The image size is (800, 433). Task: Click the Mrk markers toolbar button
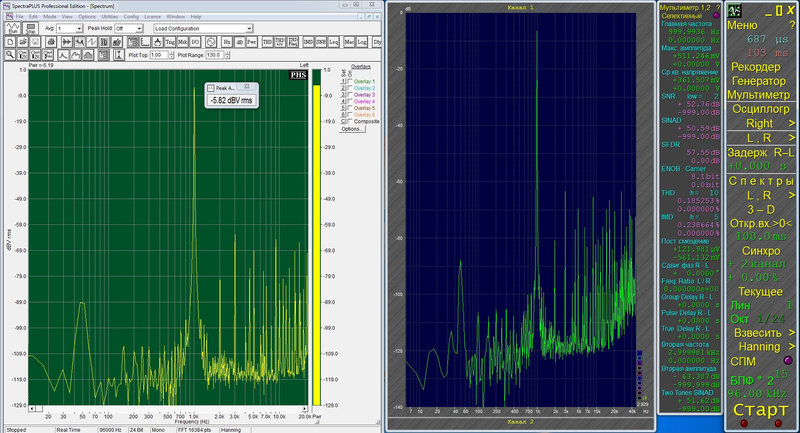(183, 42)
